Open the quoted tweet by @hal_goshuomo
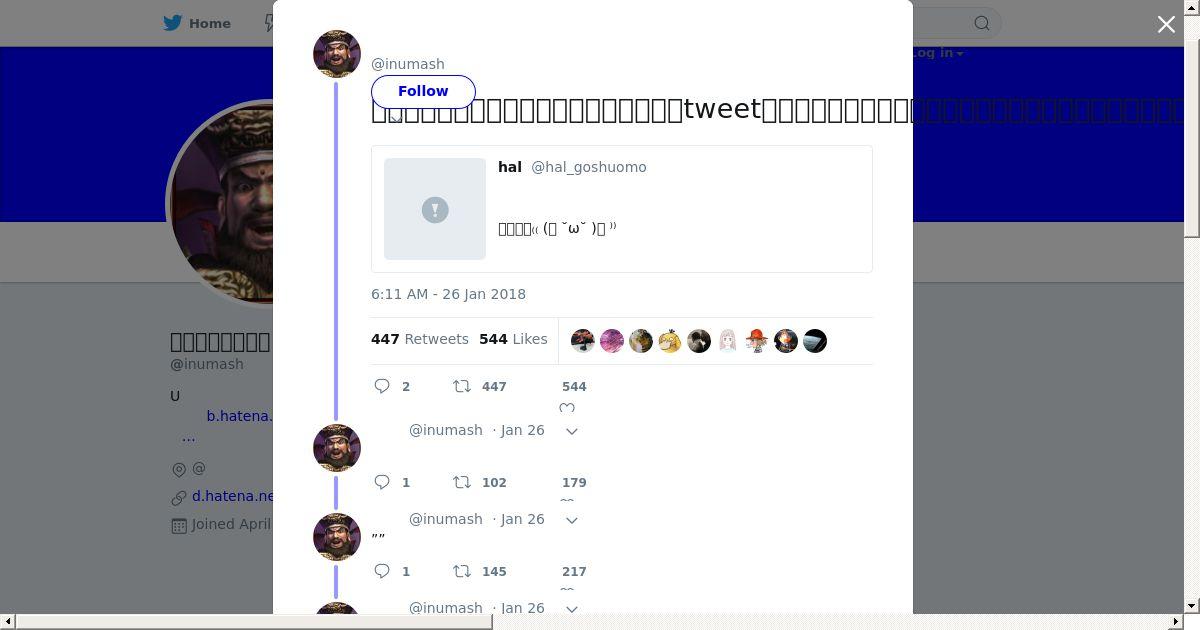1200x630 pixels. coord(622,209)
